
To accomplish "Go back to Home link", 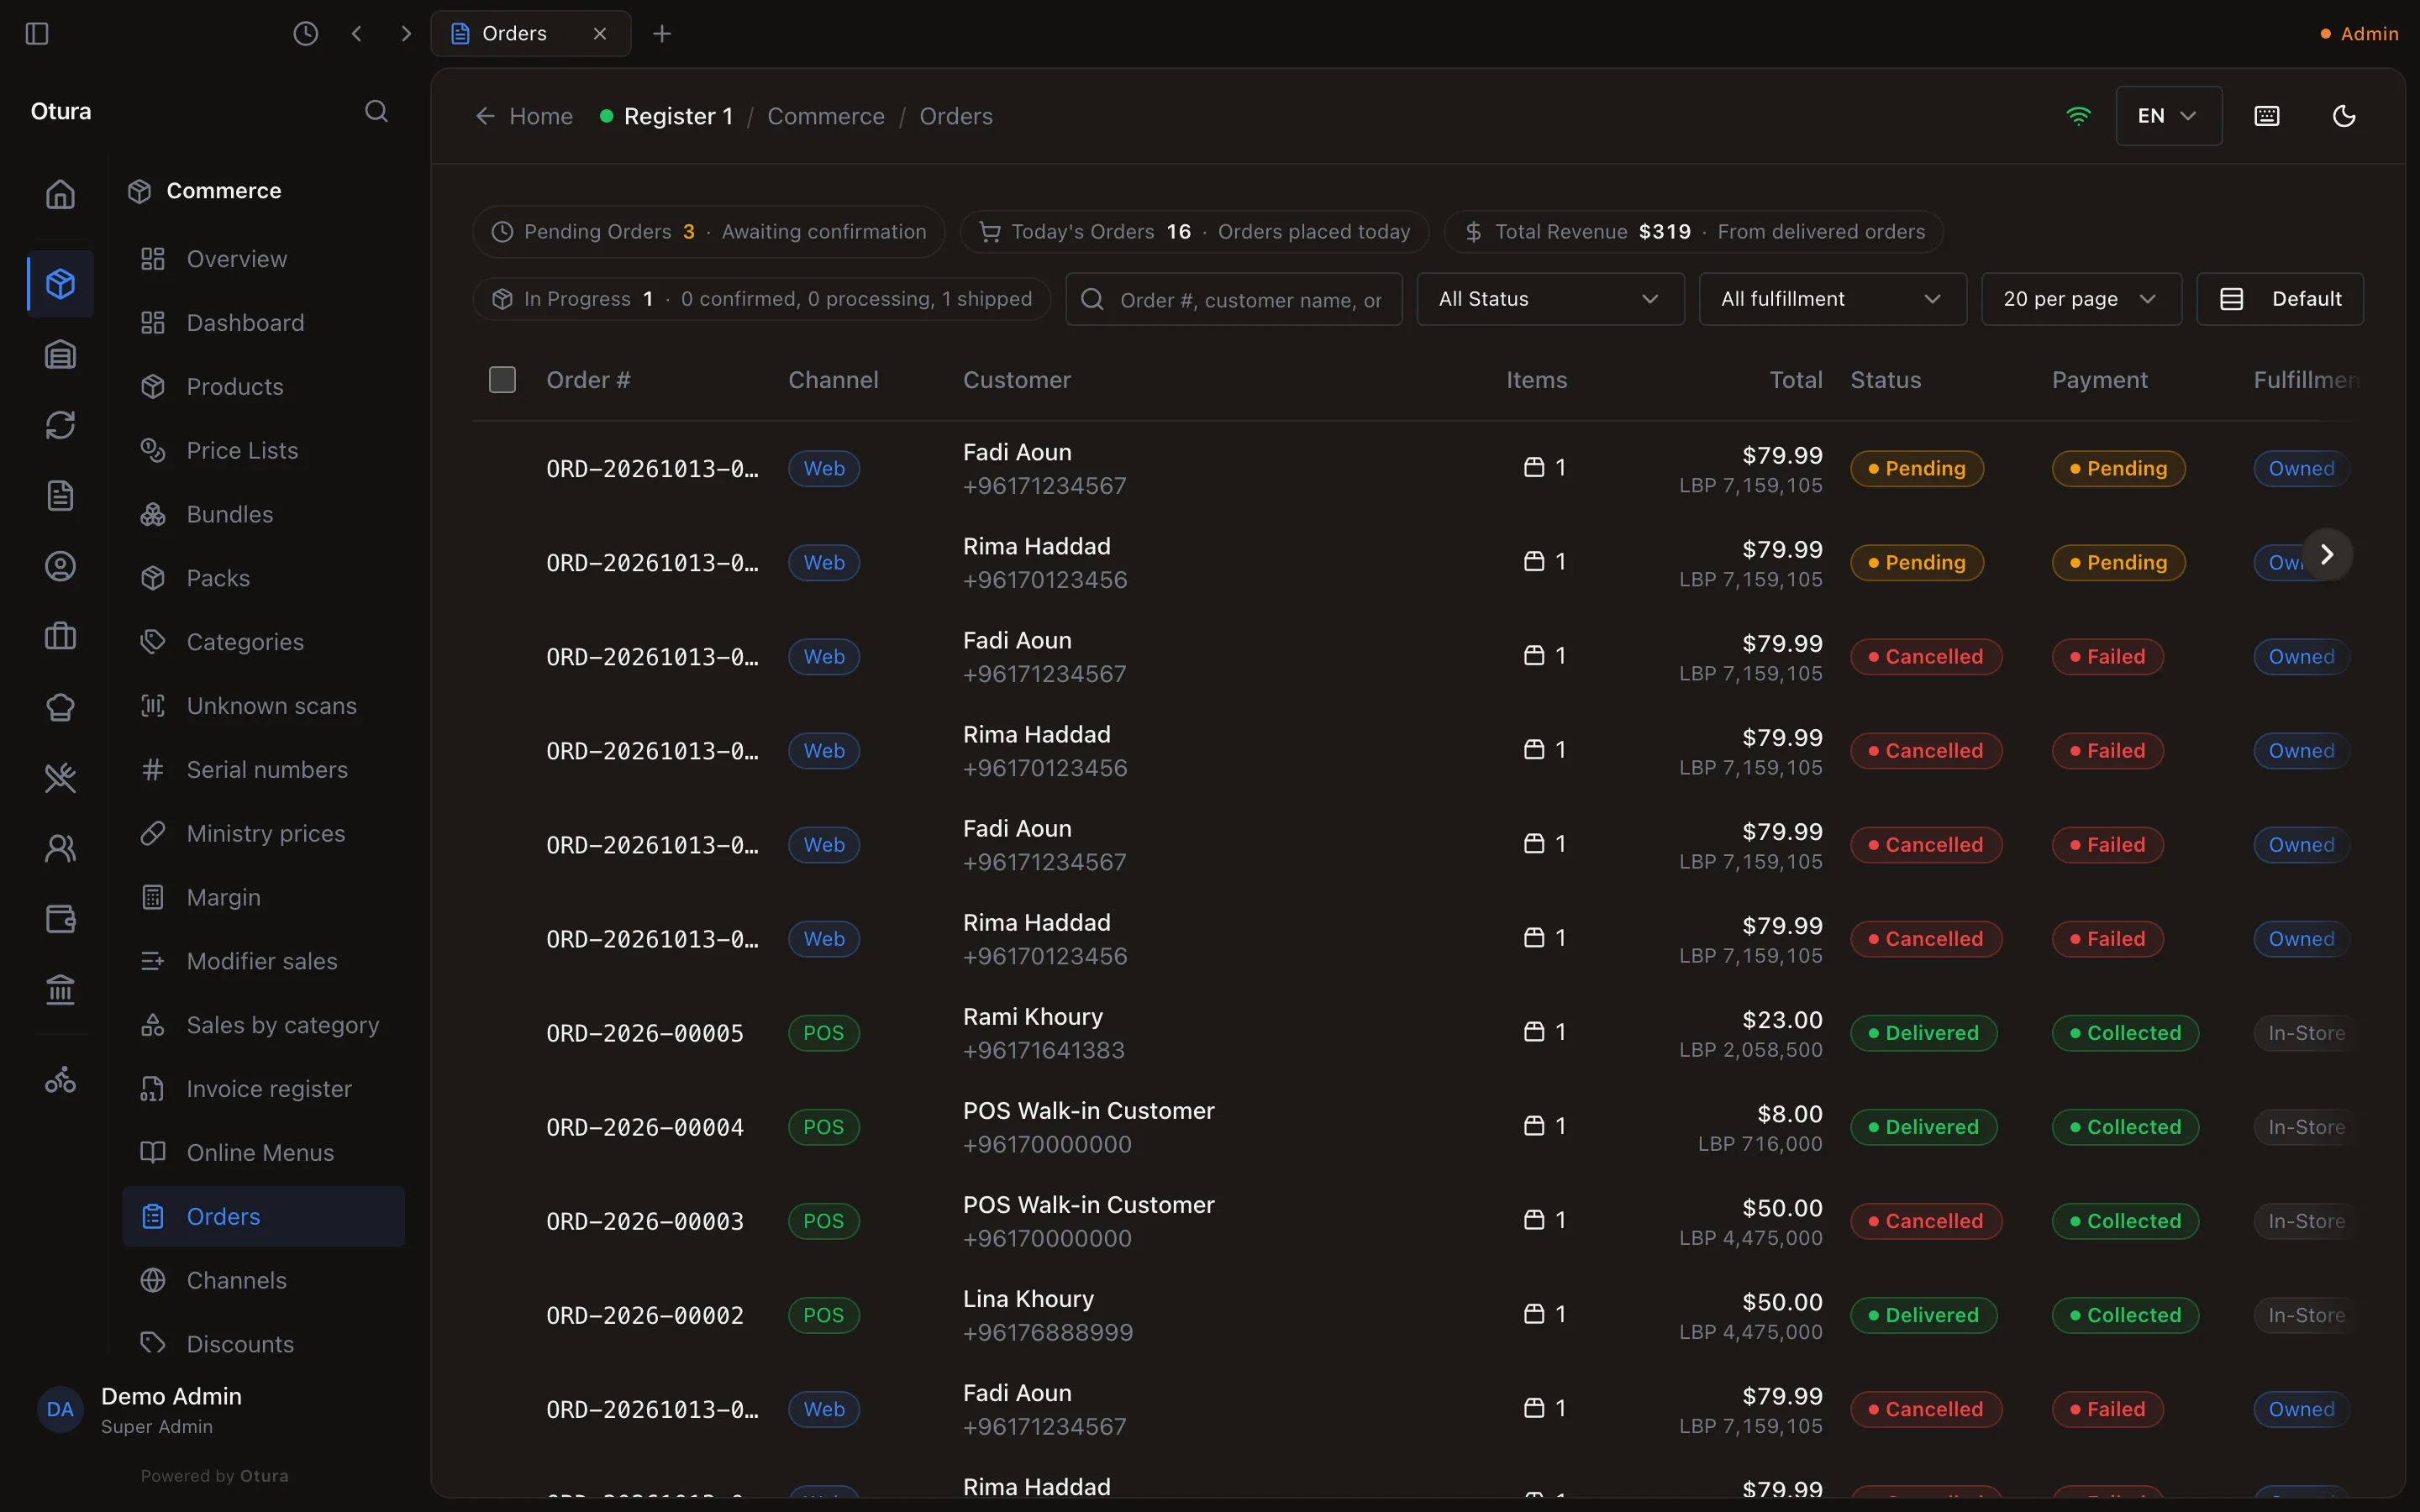I will pos(524,116).
